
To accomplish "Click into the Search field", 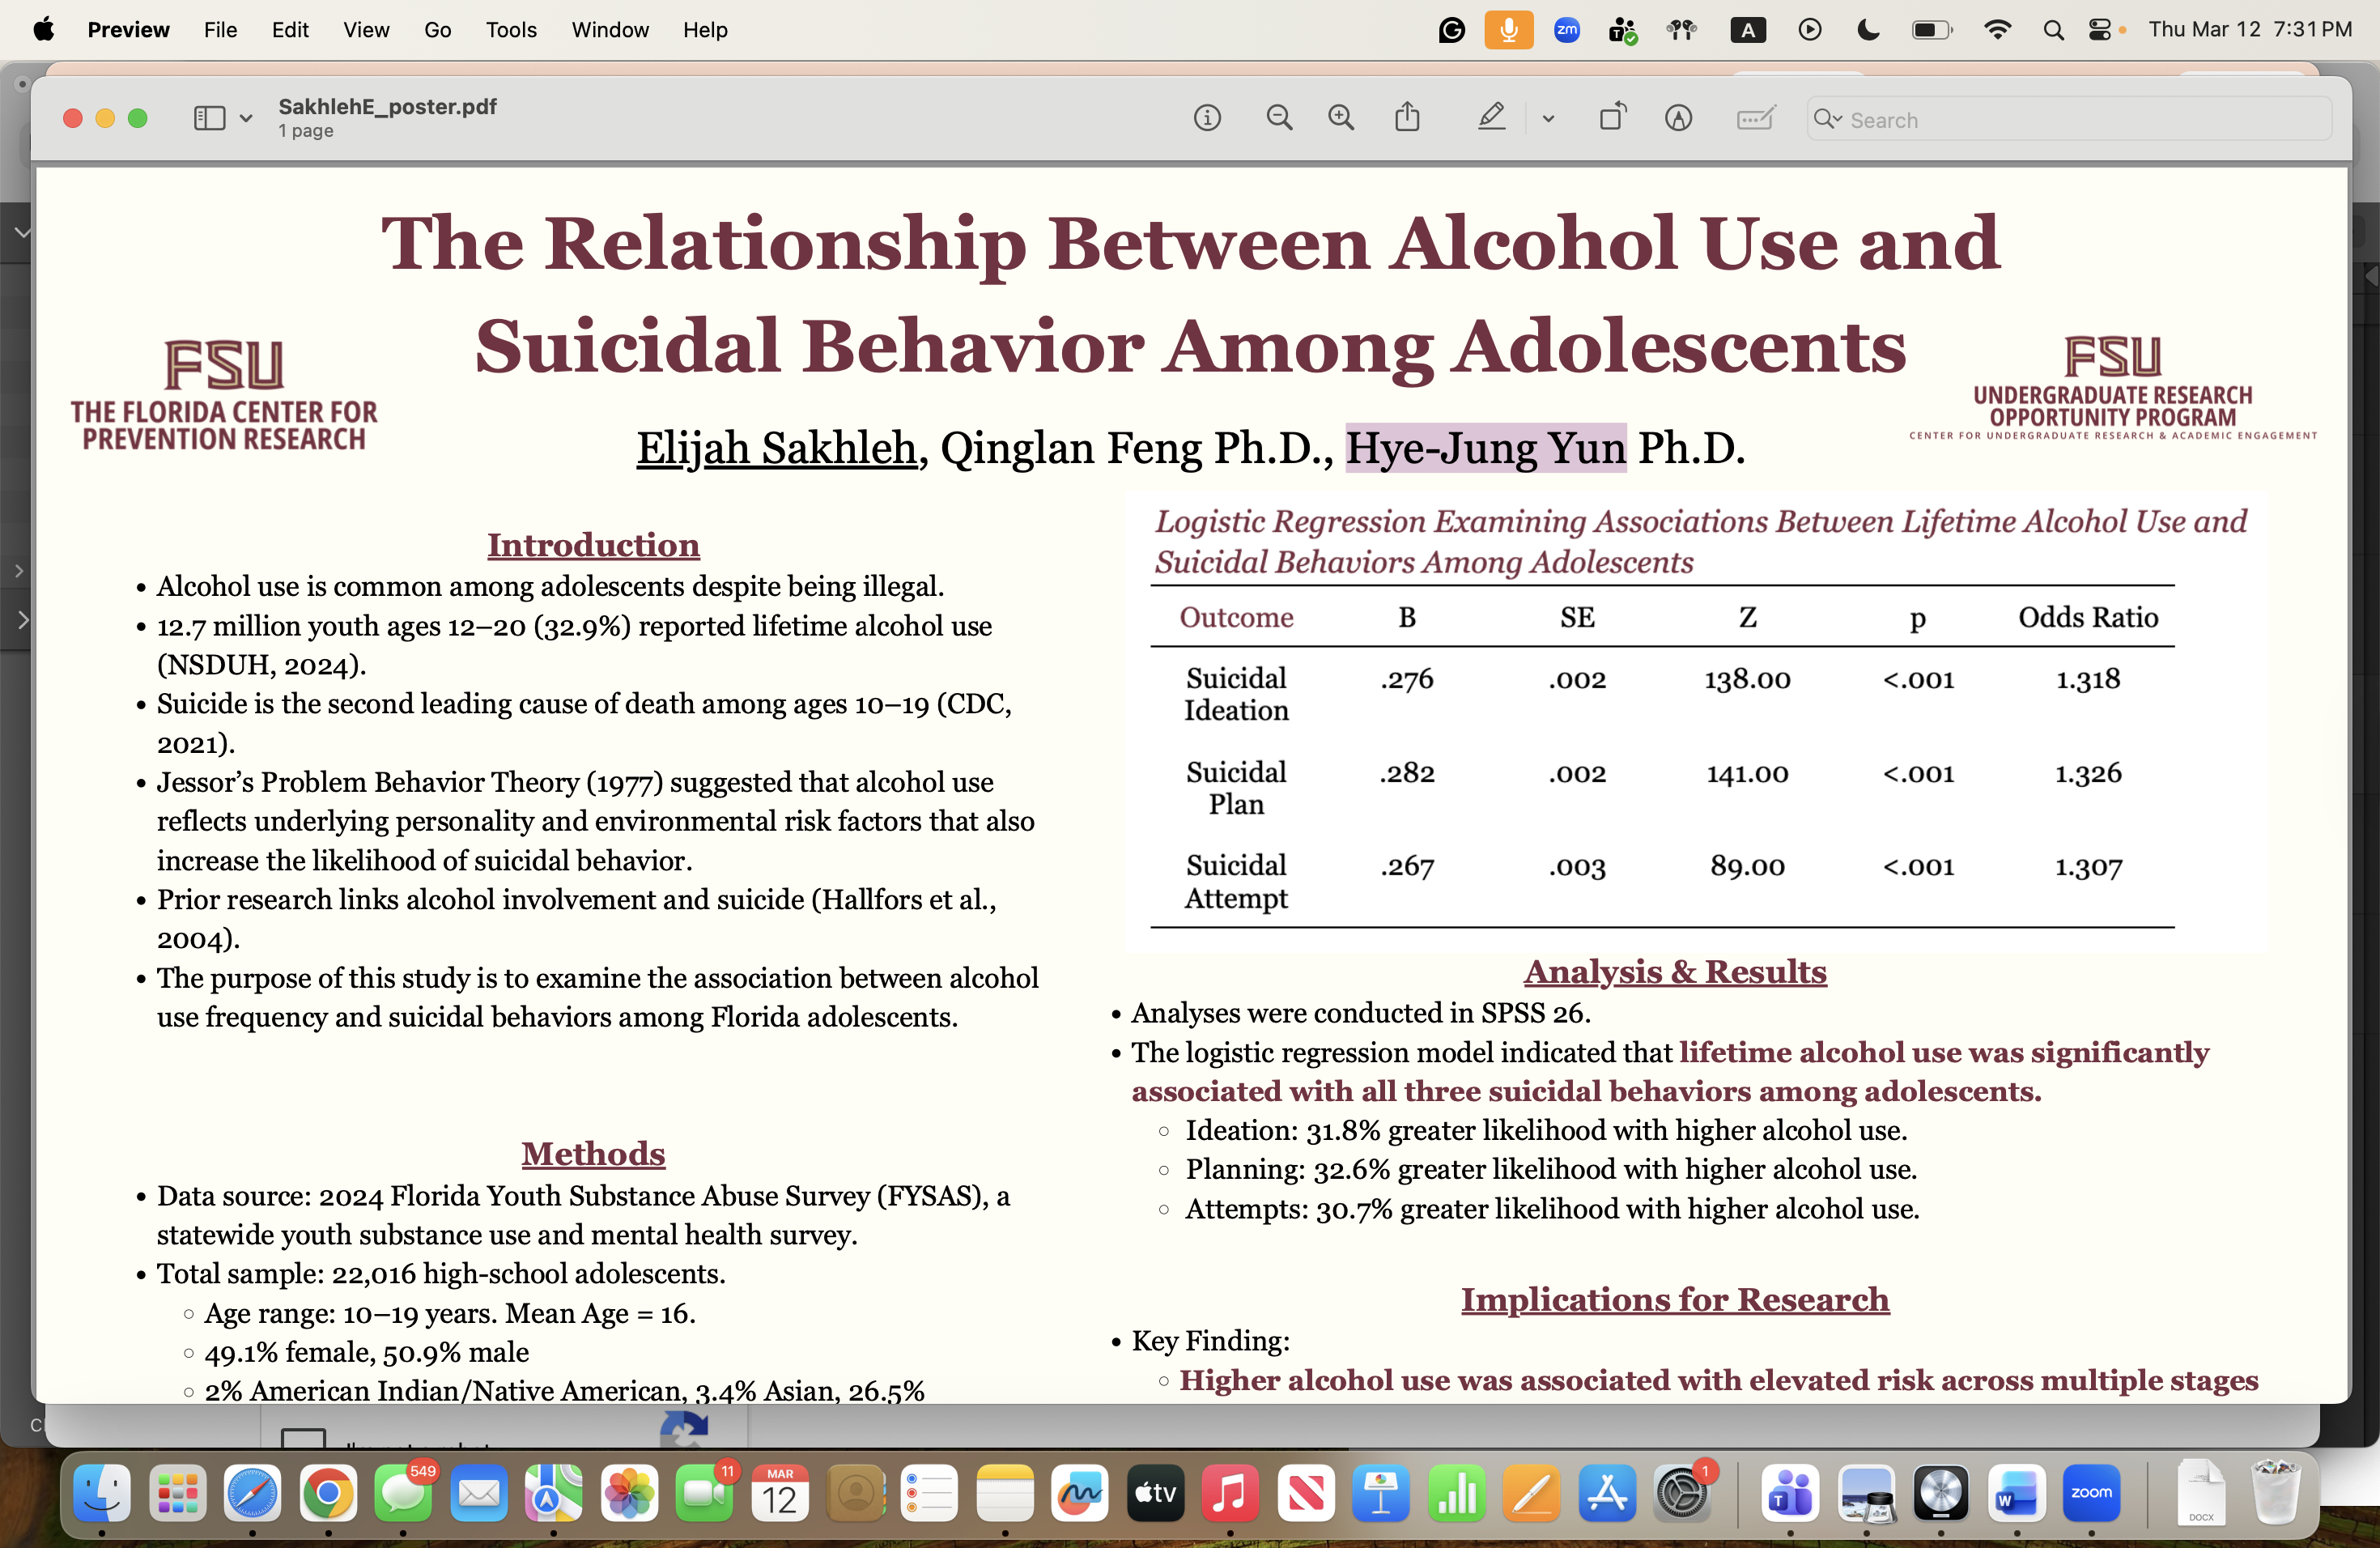I will pyautogui.click(x=2080, y=119).
